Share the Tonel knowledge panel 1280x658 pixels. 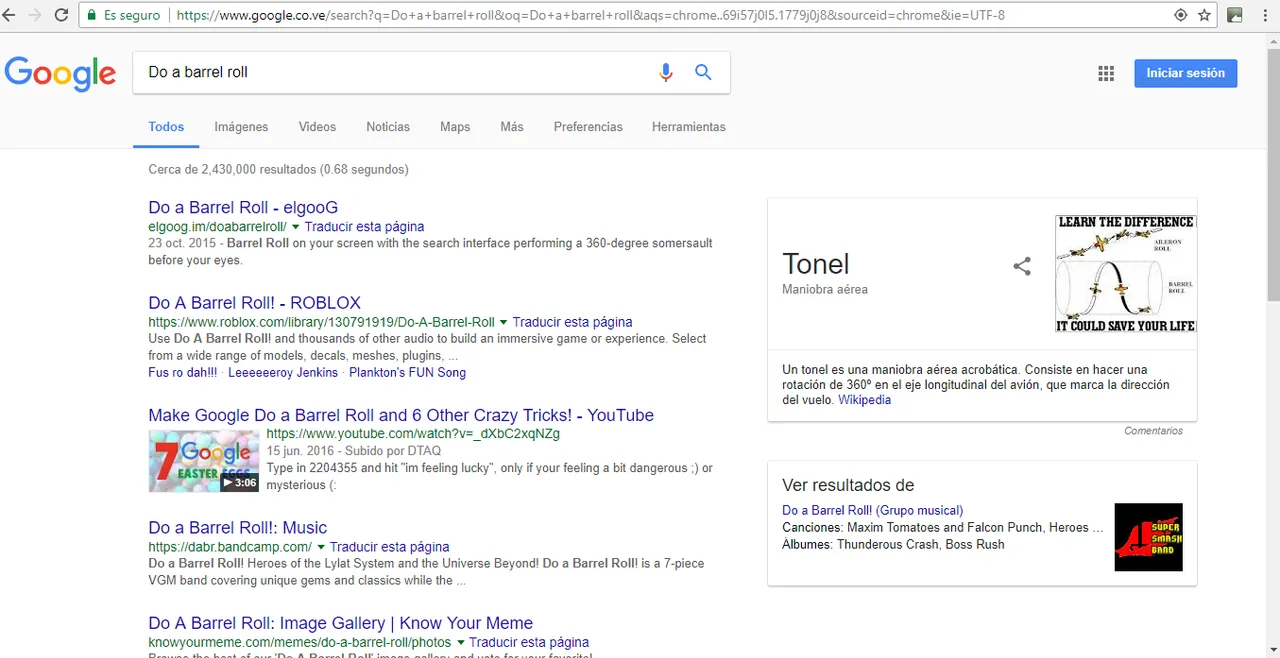(x=1022, y=267)
